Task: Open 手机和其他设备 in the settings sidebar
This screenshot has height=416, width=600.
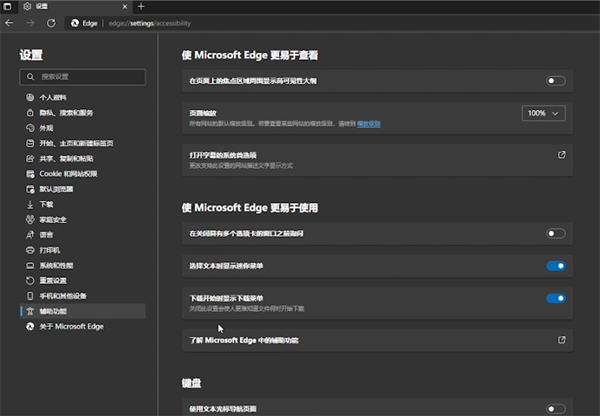Action: [x=83, y=296]
